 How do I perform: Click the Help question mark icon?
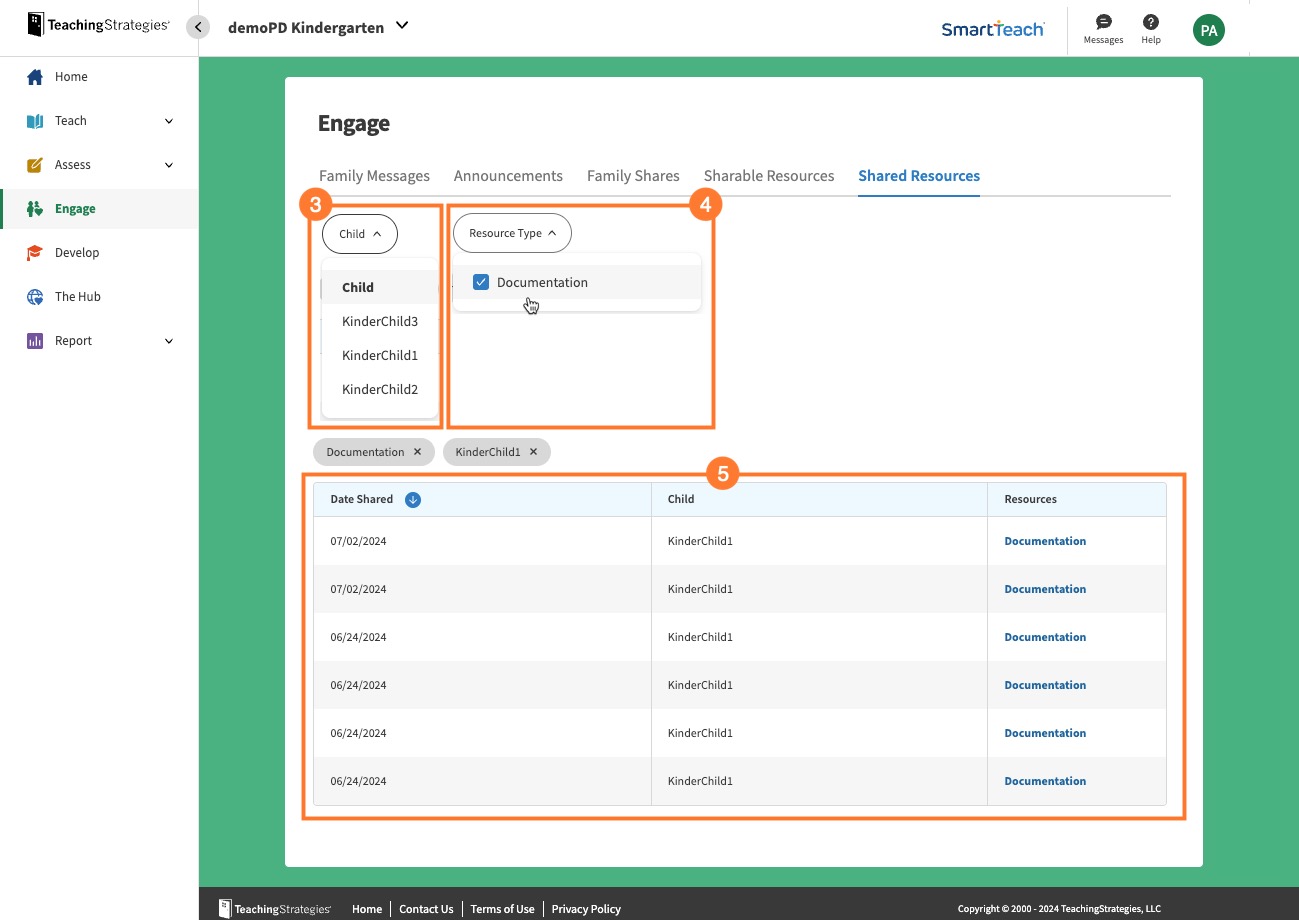(x=1151, y=22)
